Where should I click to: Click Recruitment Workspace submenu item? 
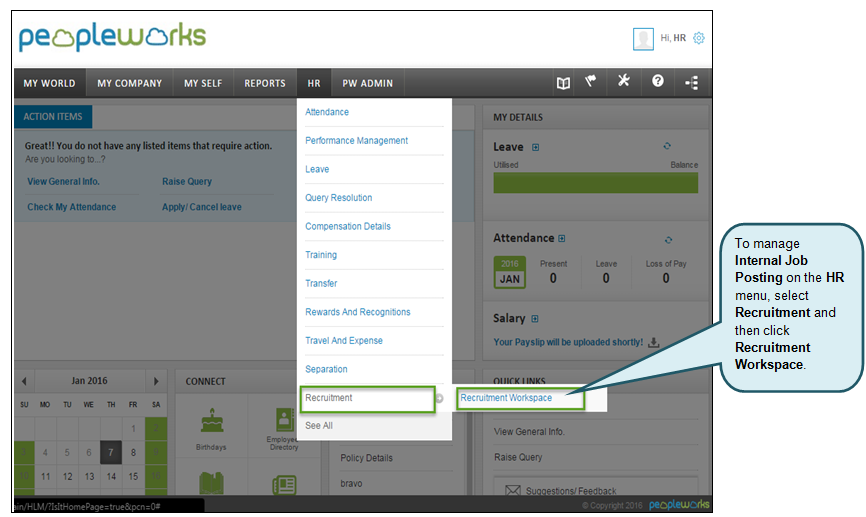tap(520, 398)
